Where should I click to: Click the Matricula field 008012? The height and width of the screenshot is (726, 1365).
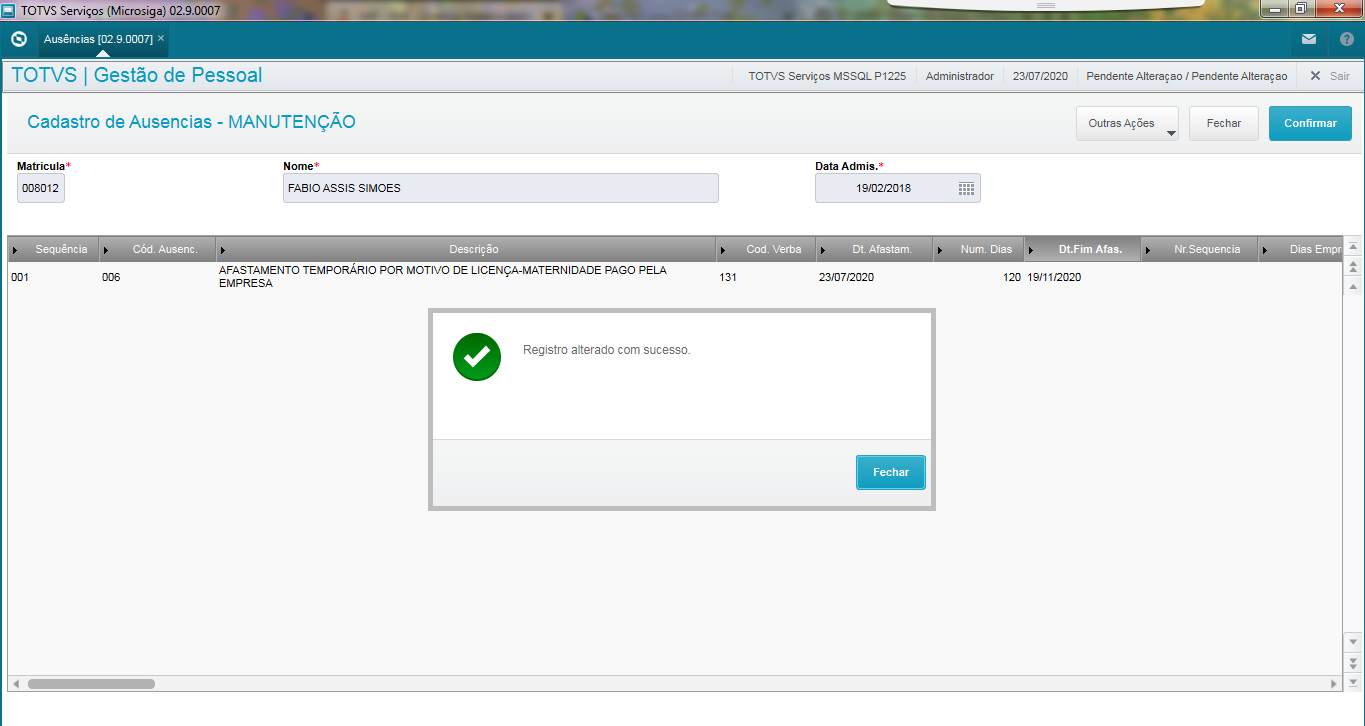tap(41, 188)
